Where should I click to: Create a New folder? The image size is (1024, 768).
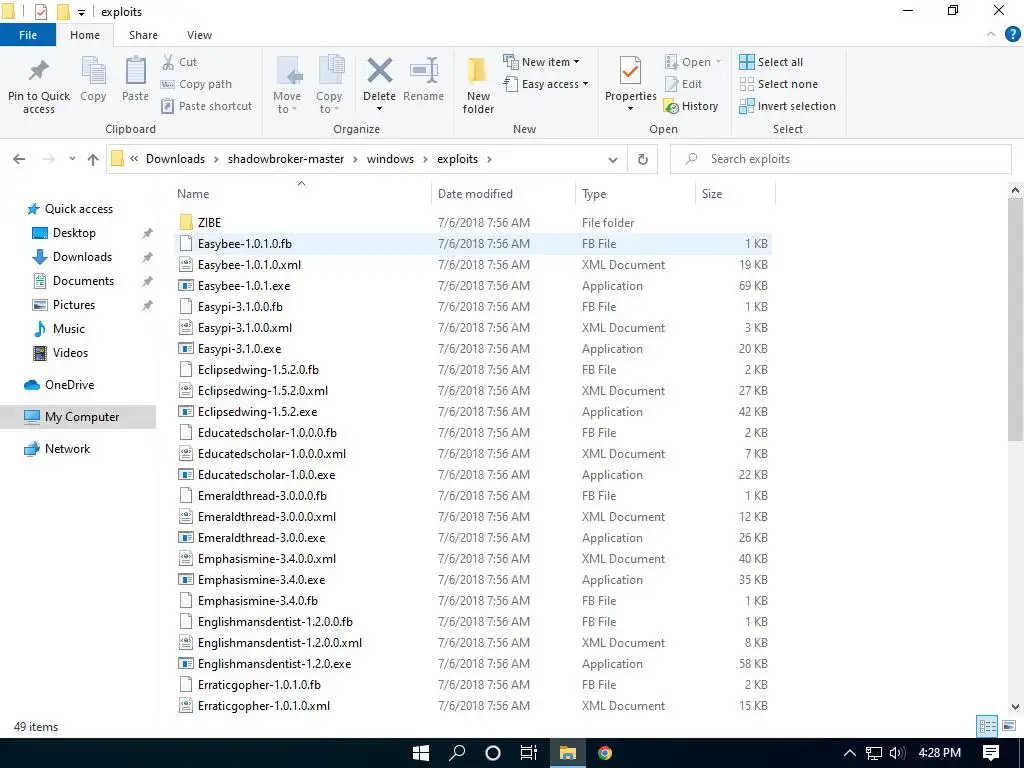pos(478,85)
